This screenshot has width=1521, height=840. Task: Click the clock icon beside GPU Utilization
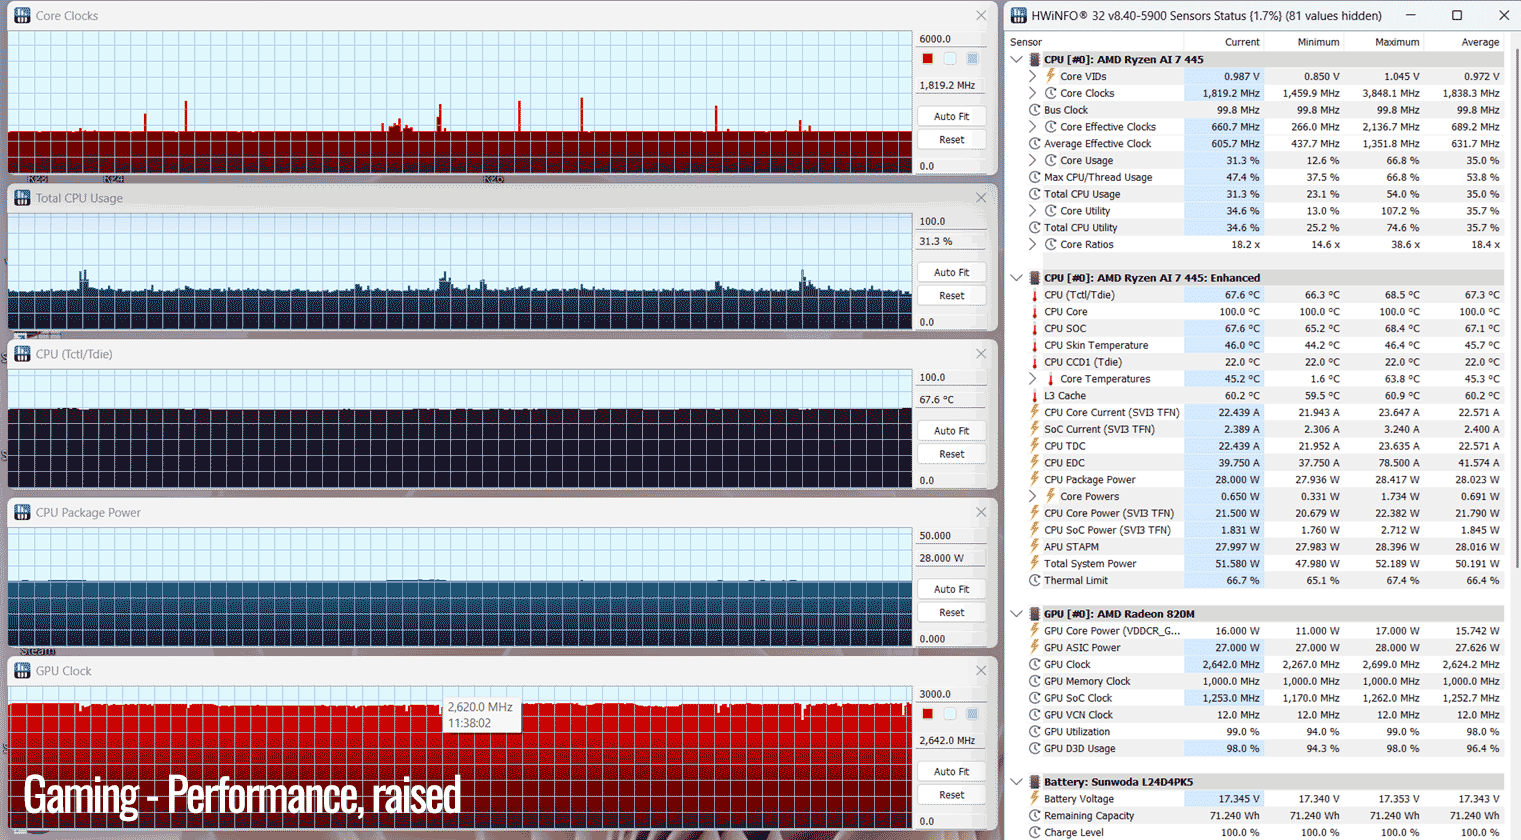(1035, 732)
